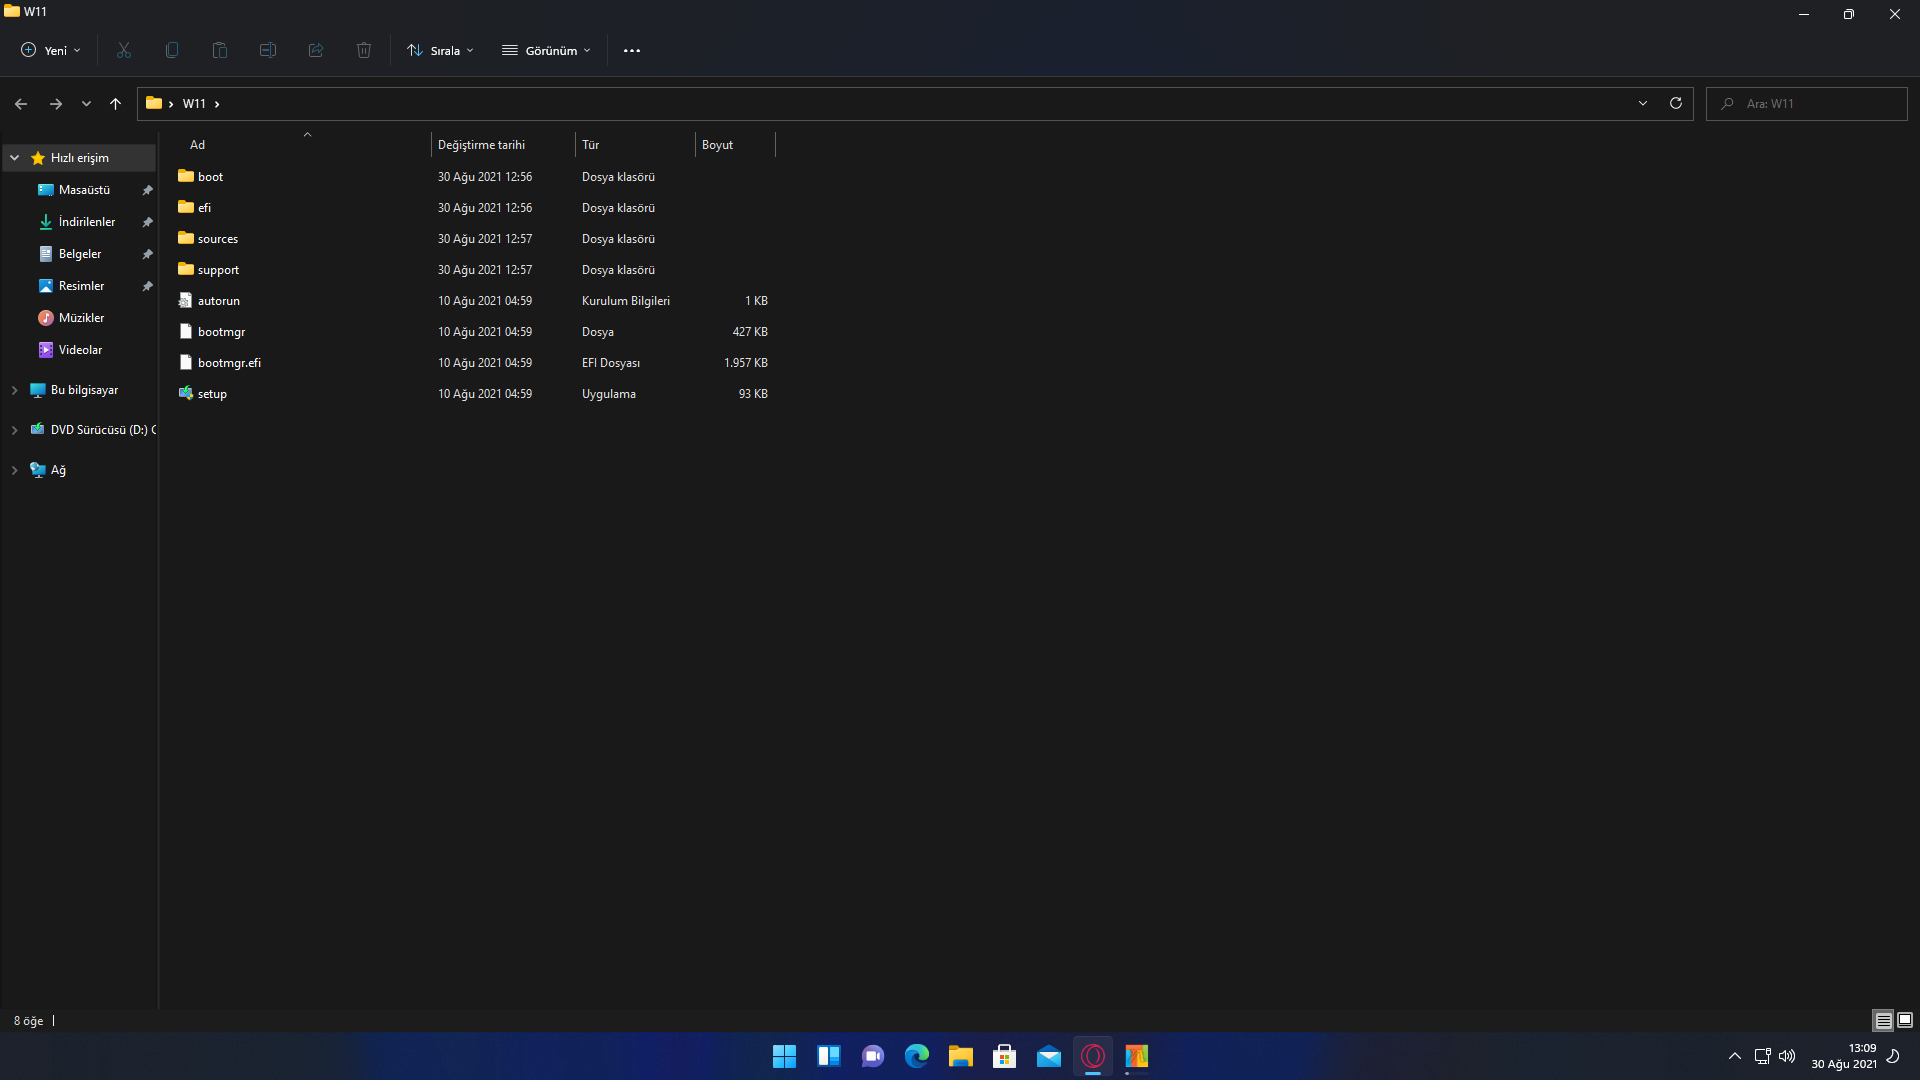Open the Görünüm view menu
1920x1080 pixels.
[x=547, y=50]
